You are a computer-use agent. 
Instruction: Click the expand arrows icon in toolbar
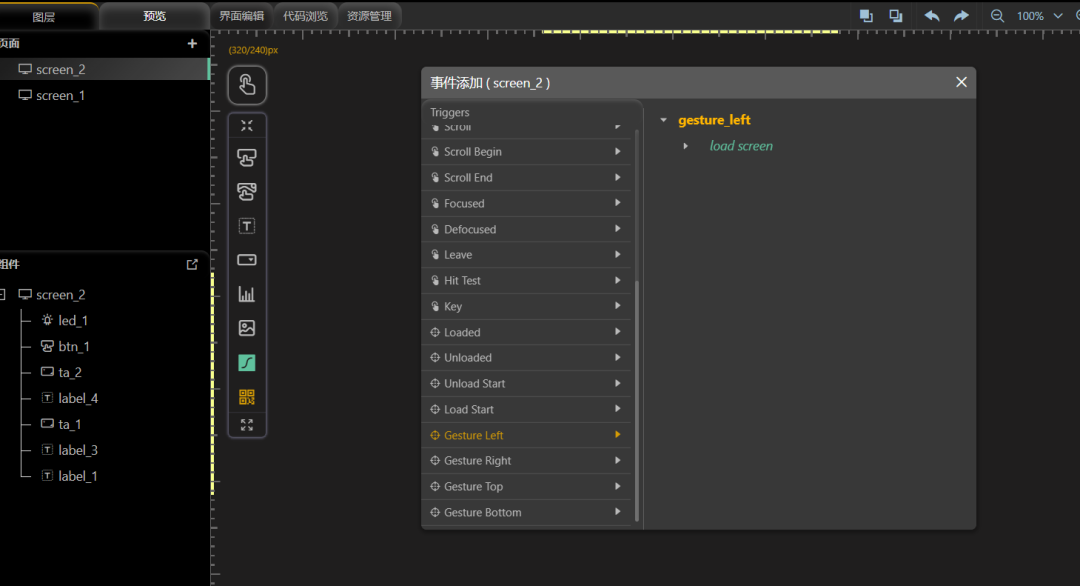[x=247, y=425]
